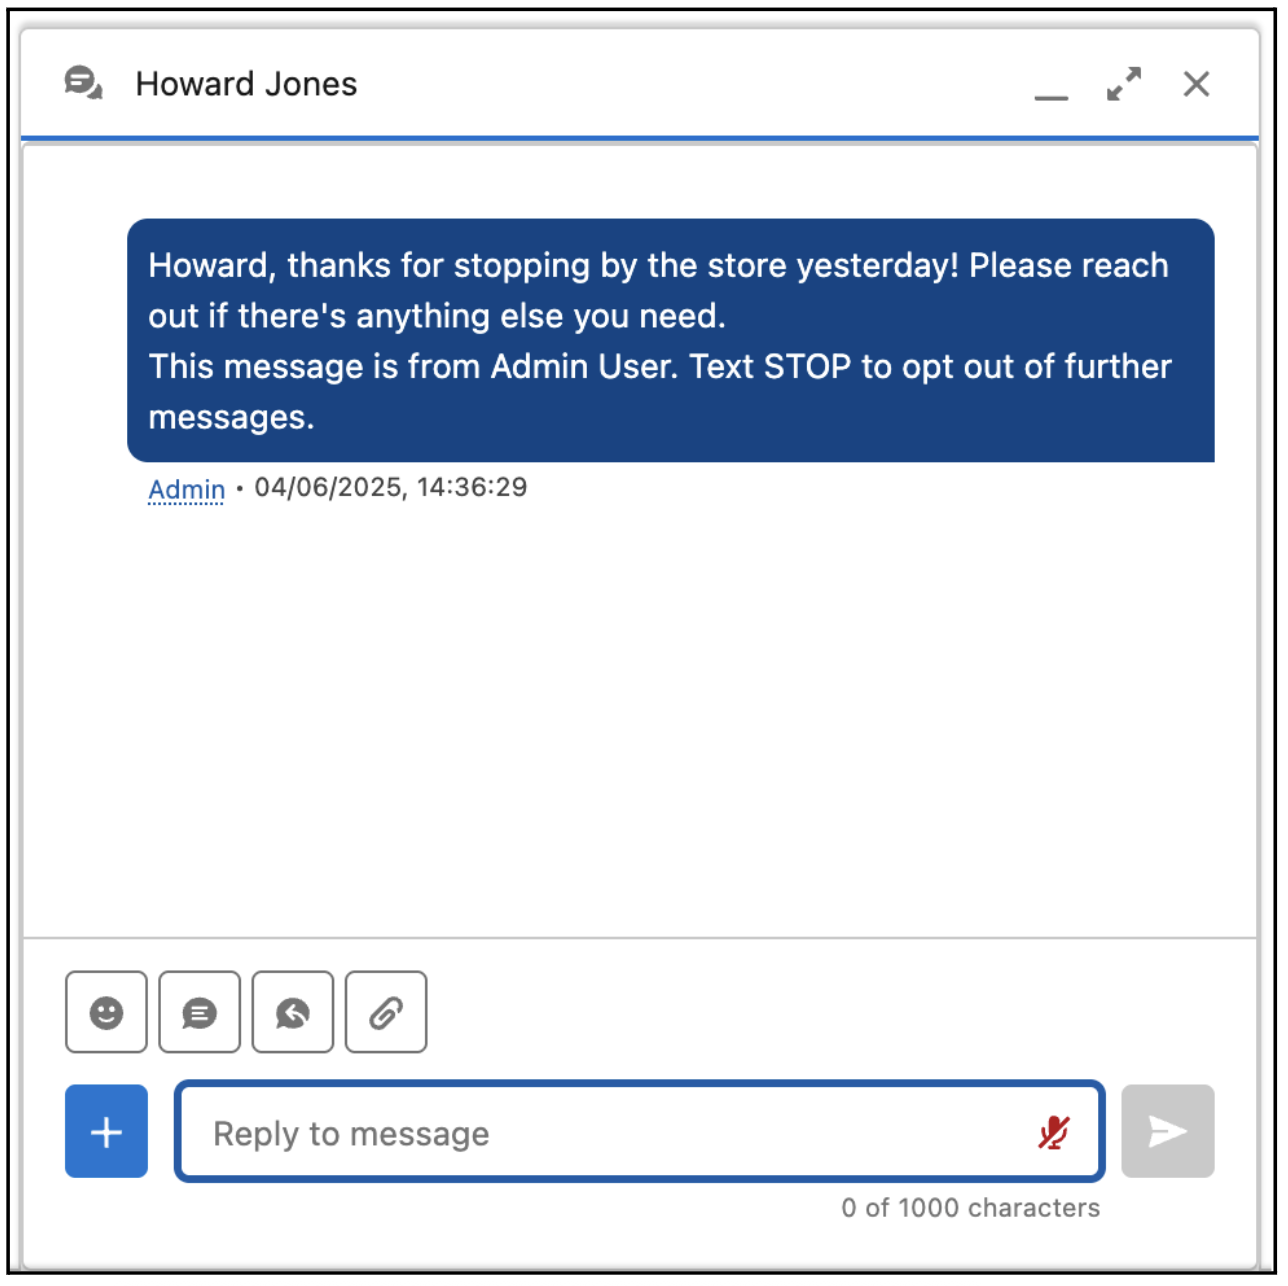Click the Reply to message input field

pyautogui.click(x=500, y=1132)
